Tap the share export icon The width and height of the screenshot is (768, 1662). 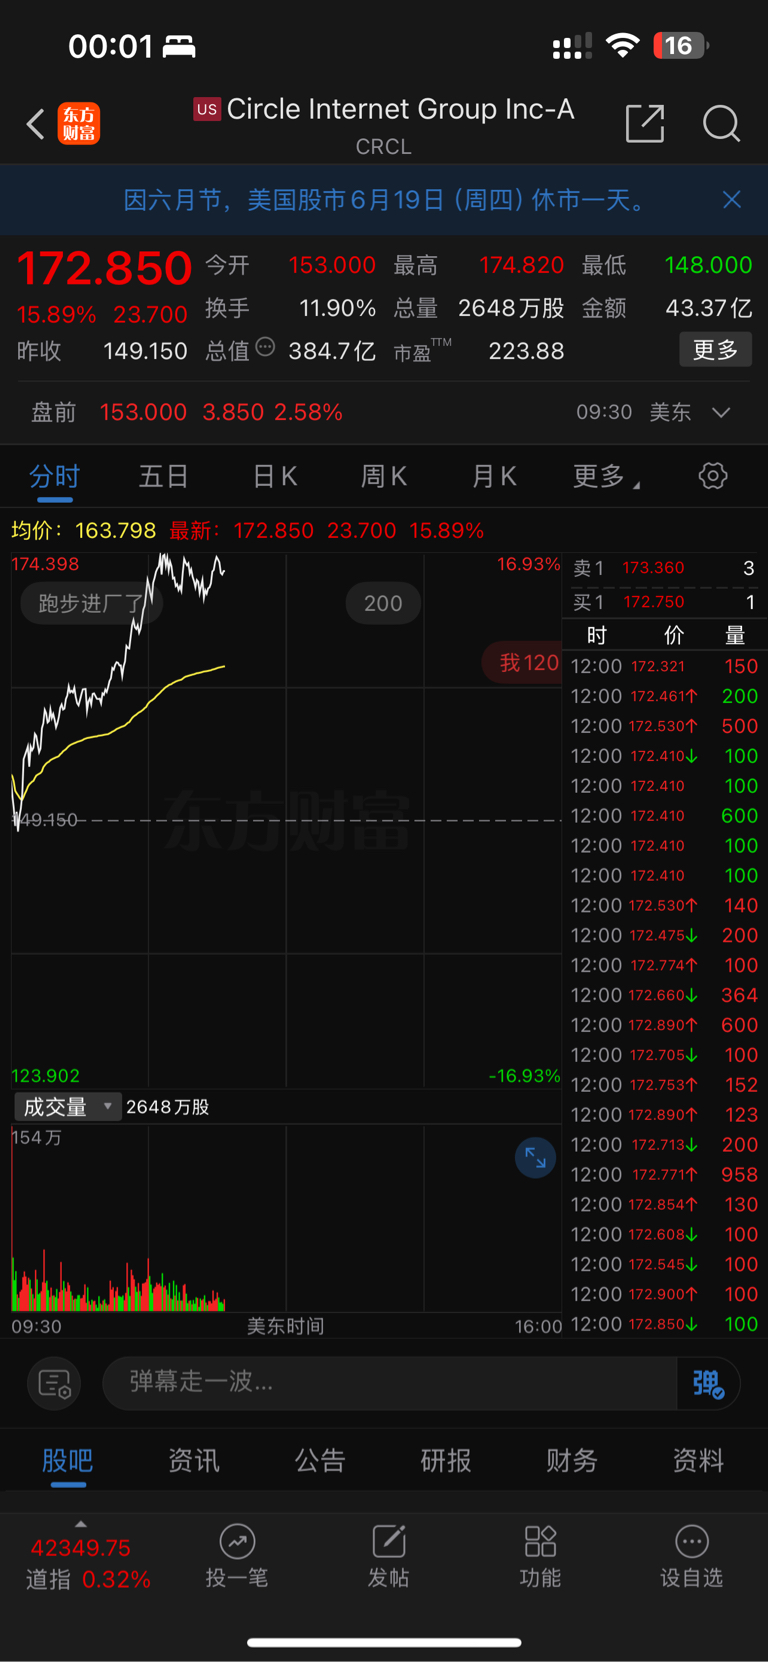click(645, 123)
